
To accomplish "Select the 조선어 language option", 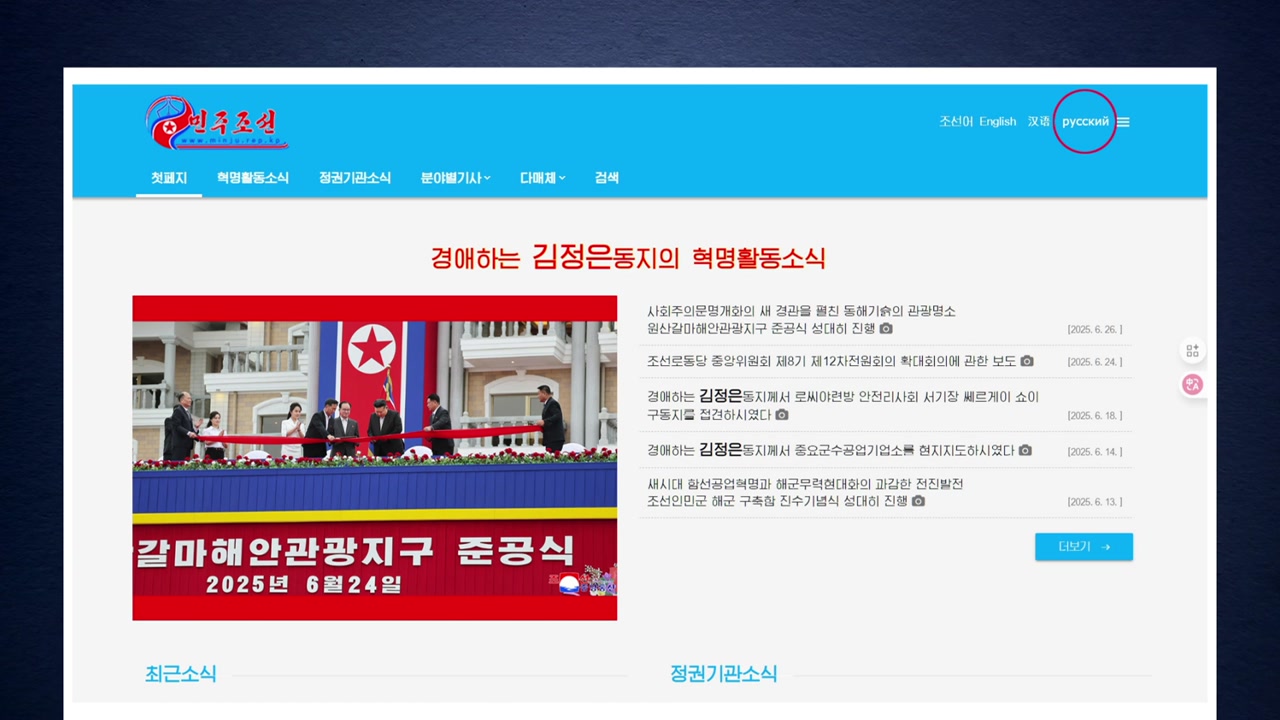I will point(955,122).
